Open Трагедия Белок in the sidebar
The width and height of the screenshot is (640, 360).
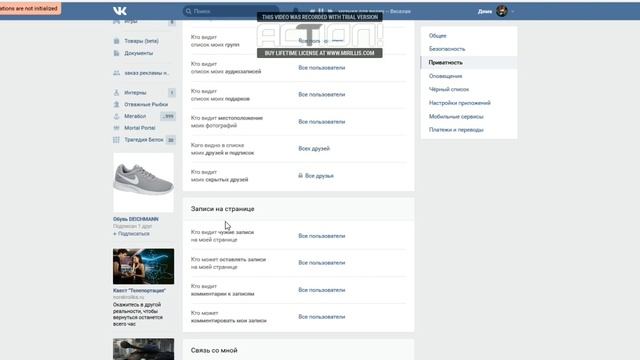(144, 140)
